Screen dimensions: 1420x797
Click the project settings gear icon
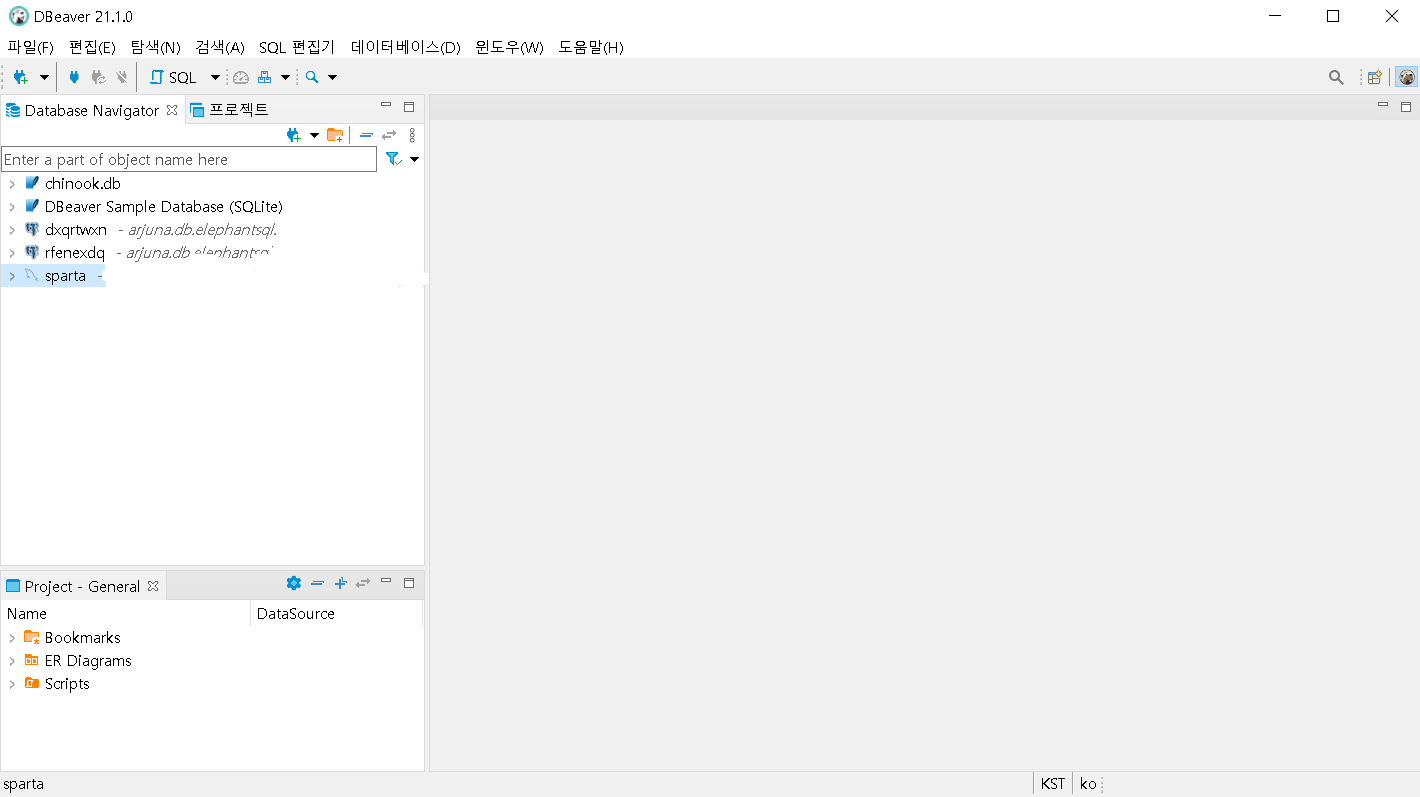293,583
